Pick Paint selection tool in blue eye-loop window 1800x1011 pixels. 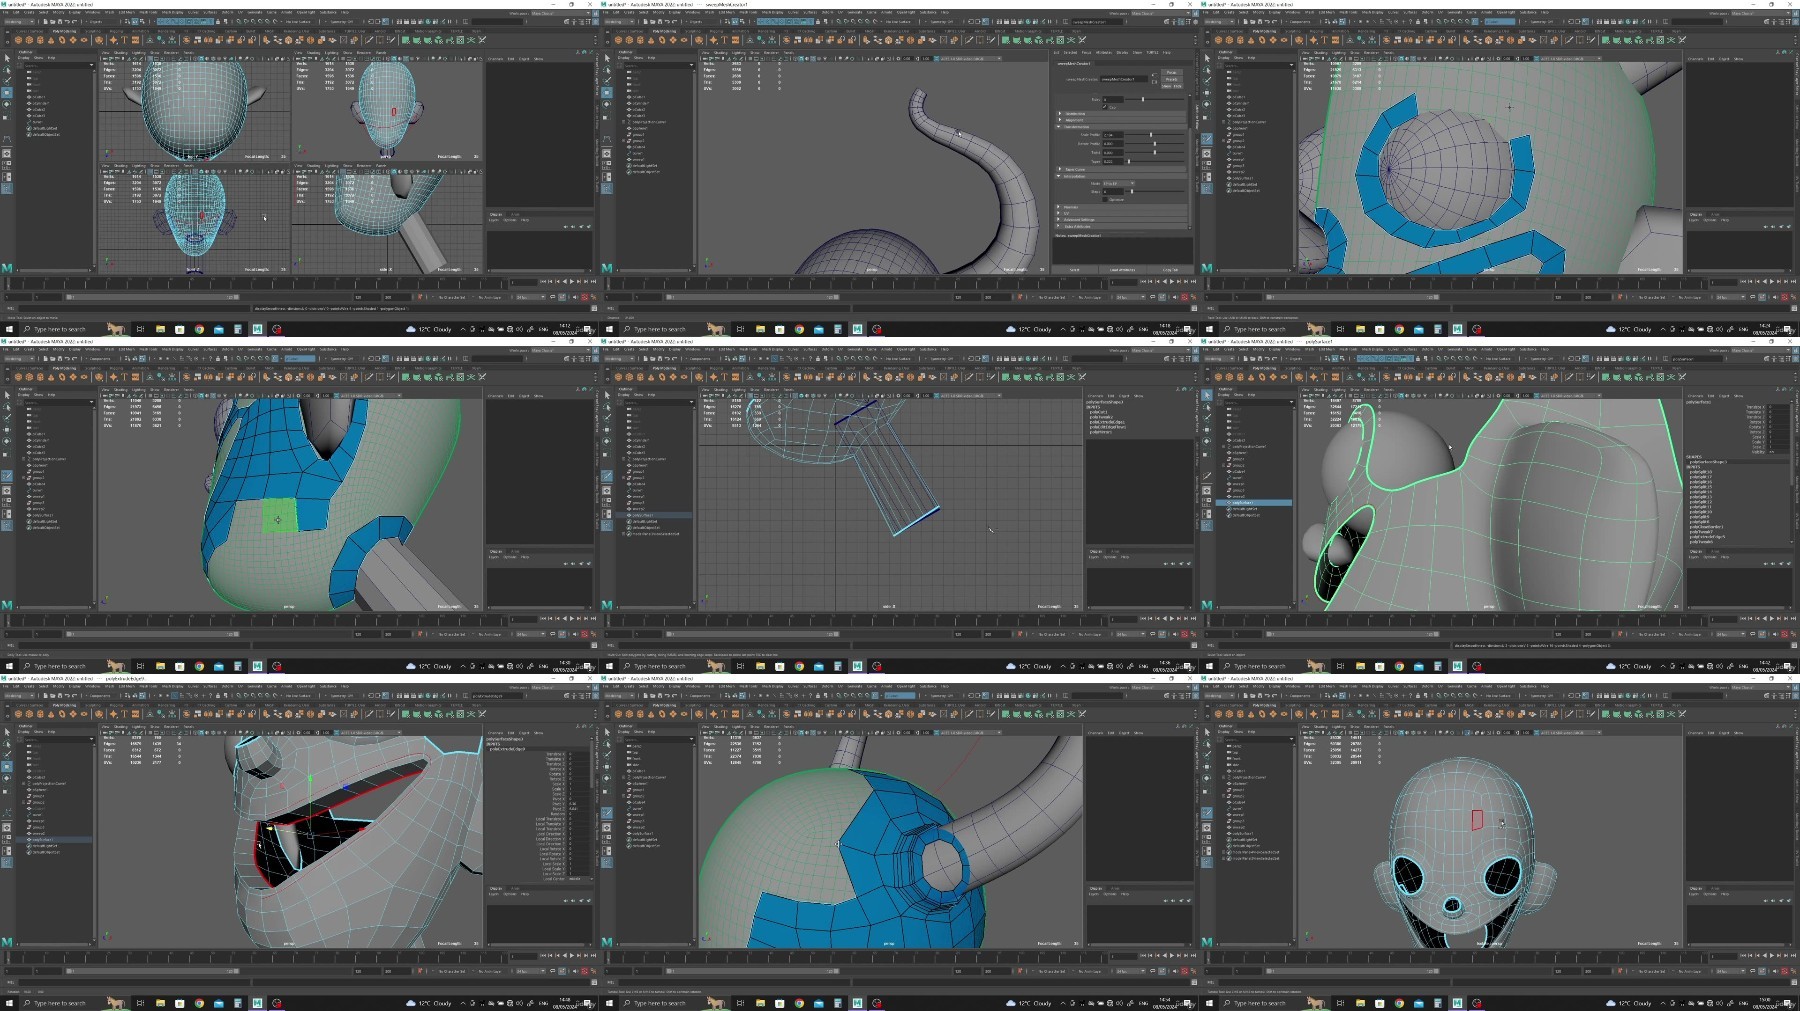[1207, 81]
